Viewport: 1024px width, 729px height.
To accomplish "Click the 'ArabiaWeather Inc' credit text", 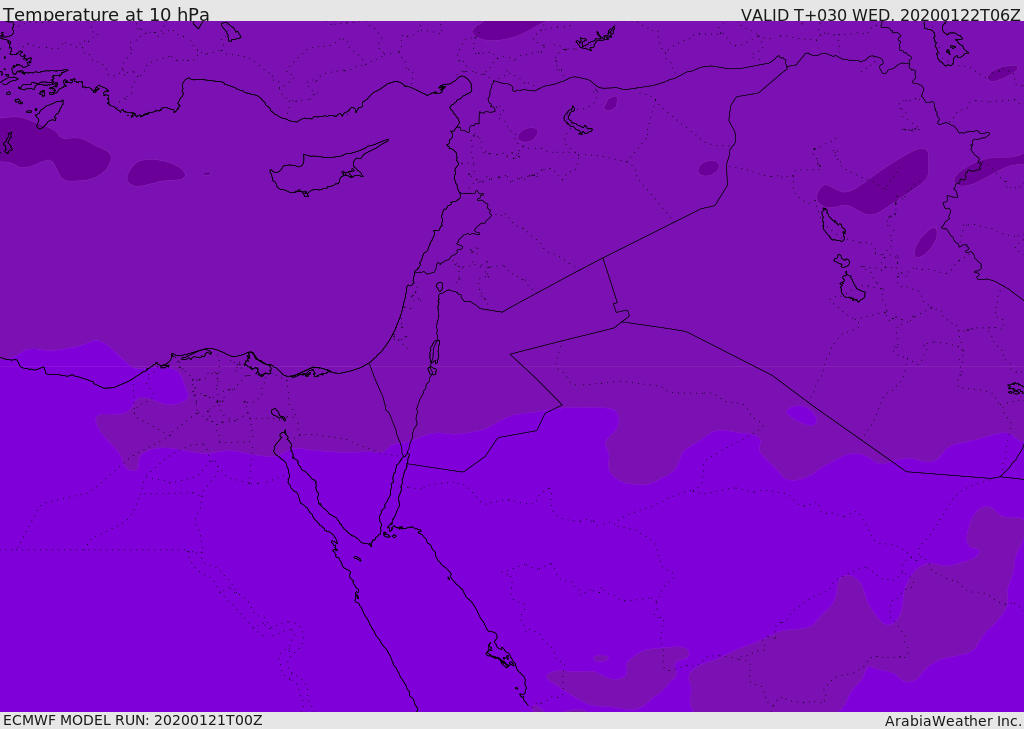I will pyautogui.click(x=952, y=721).
